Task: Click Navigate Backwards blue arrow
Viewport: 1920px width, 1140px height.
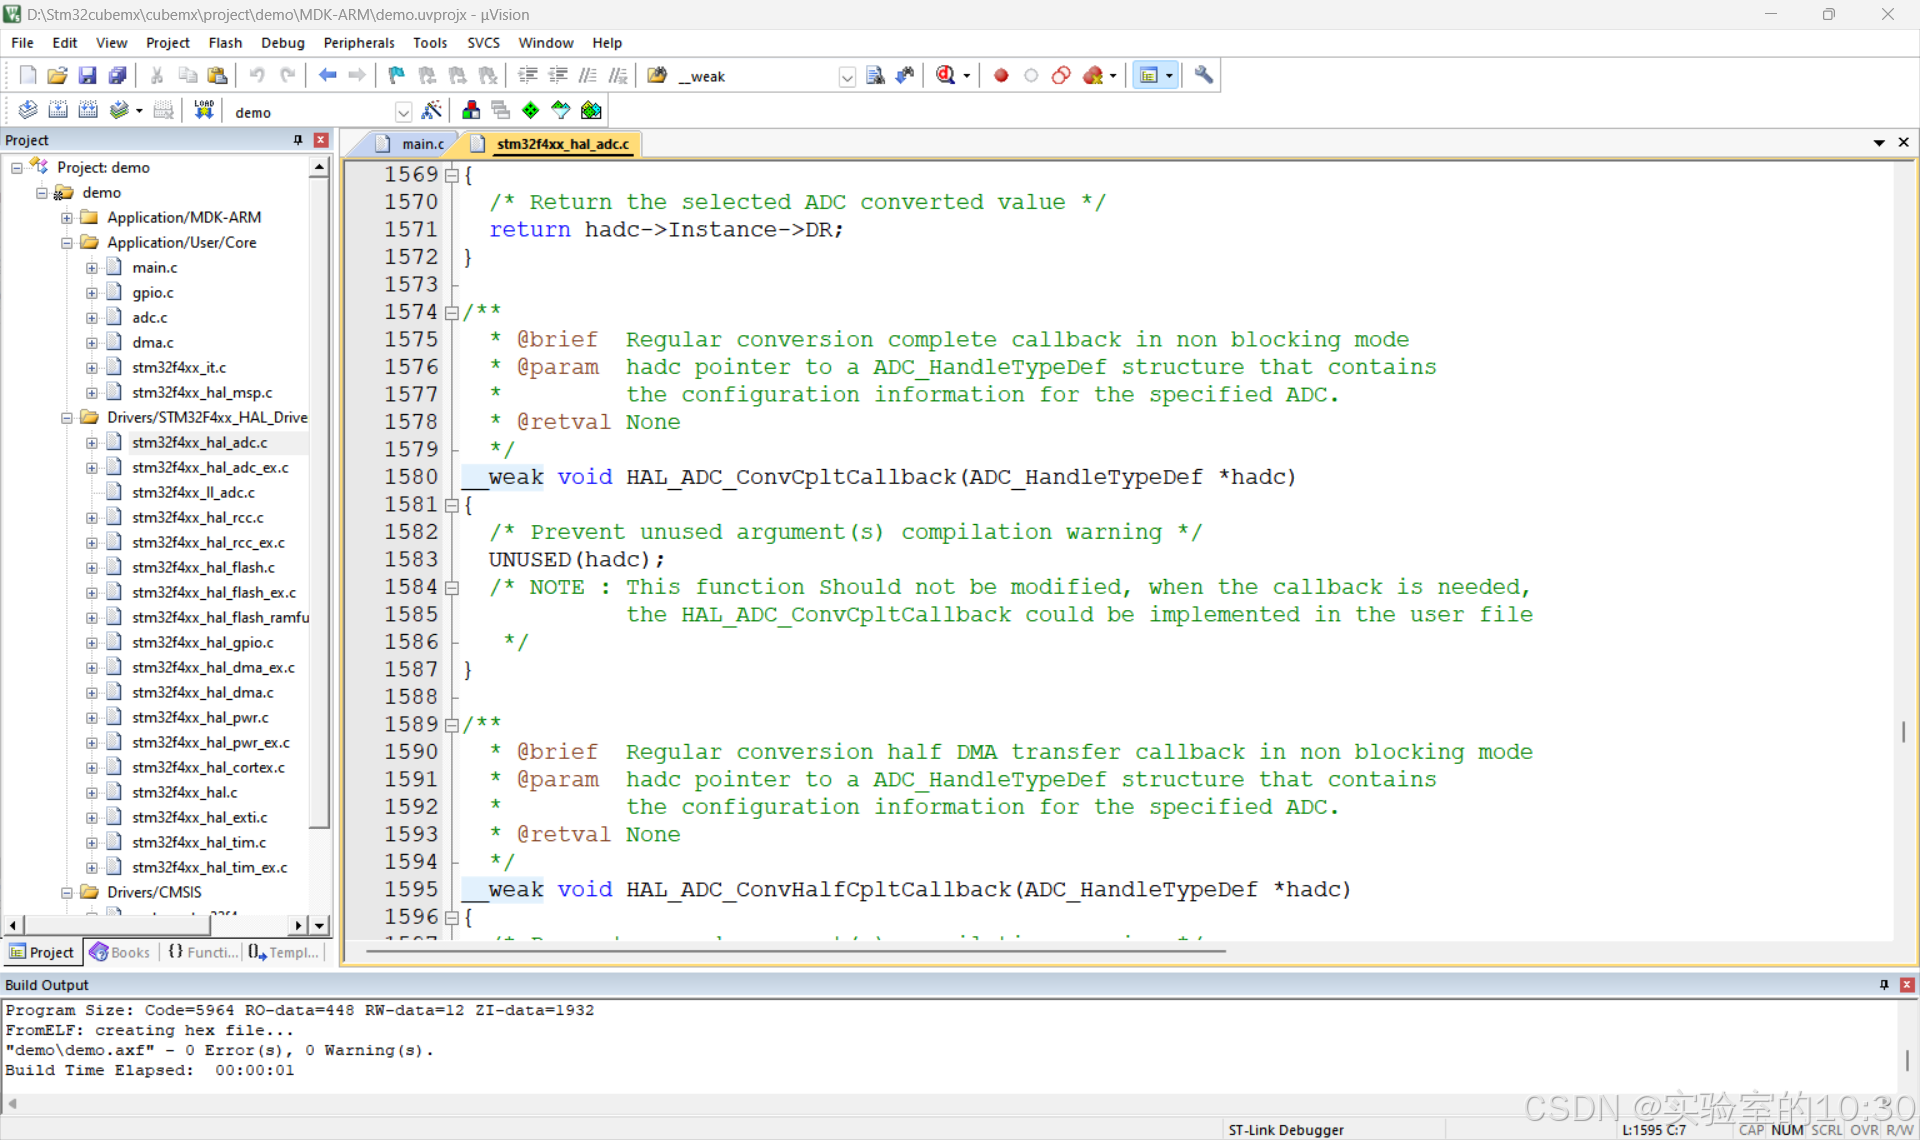Action: tap(327, 75)
